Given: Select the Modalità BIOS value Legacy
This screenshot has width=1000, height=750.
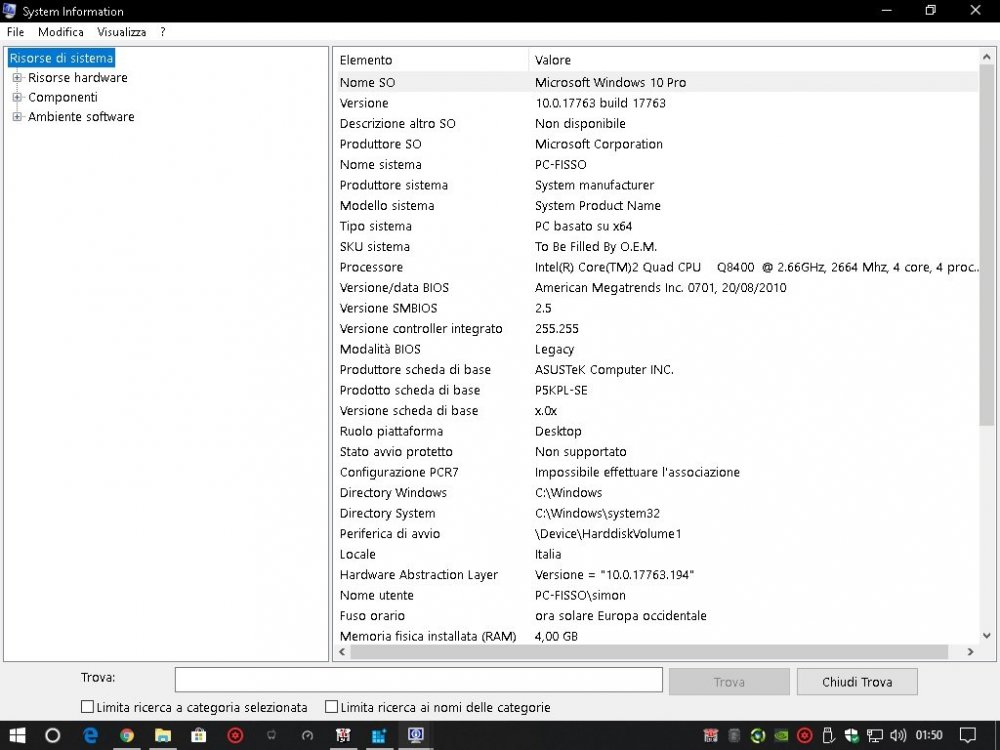Looking at the screenshot, I should pyautogui.click(x=554, y=349).
